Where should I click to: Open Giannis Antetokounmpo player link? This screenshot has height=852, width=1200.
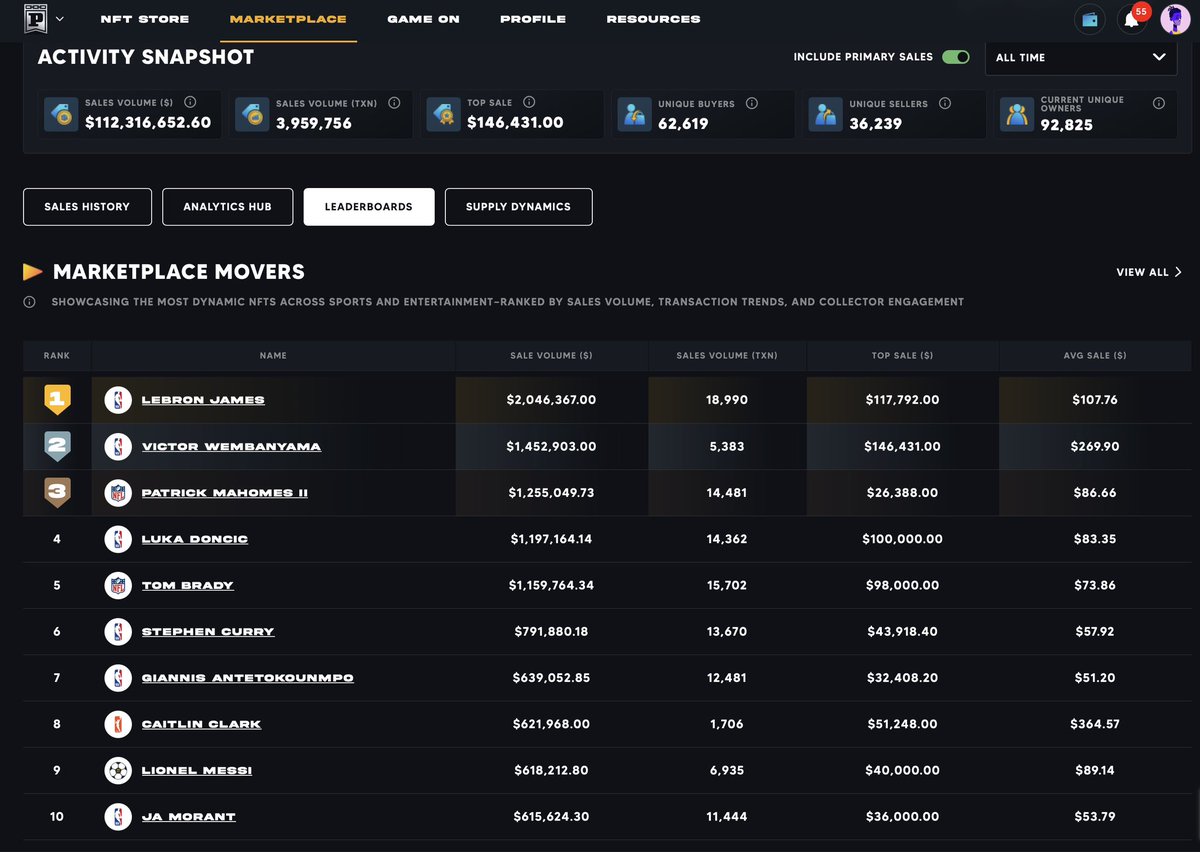point(247,678)
